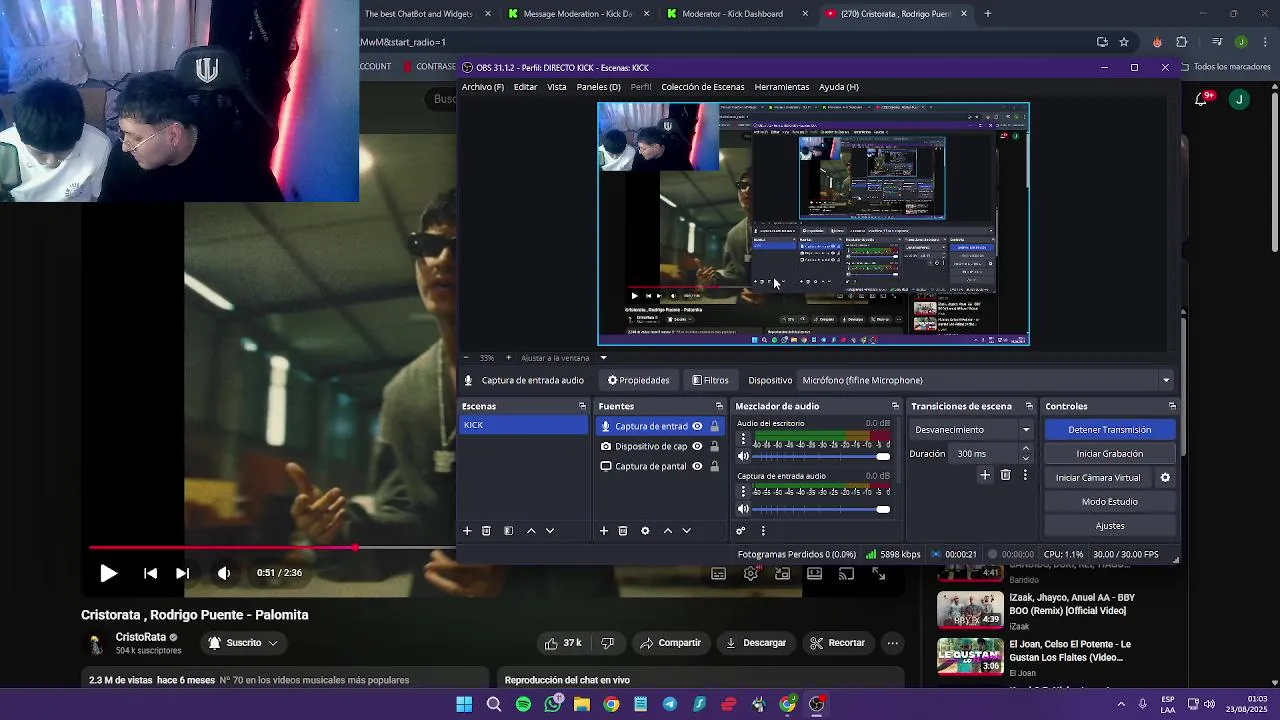
Task: Add a scene transition with plus icon
Action: point(985,476)
